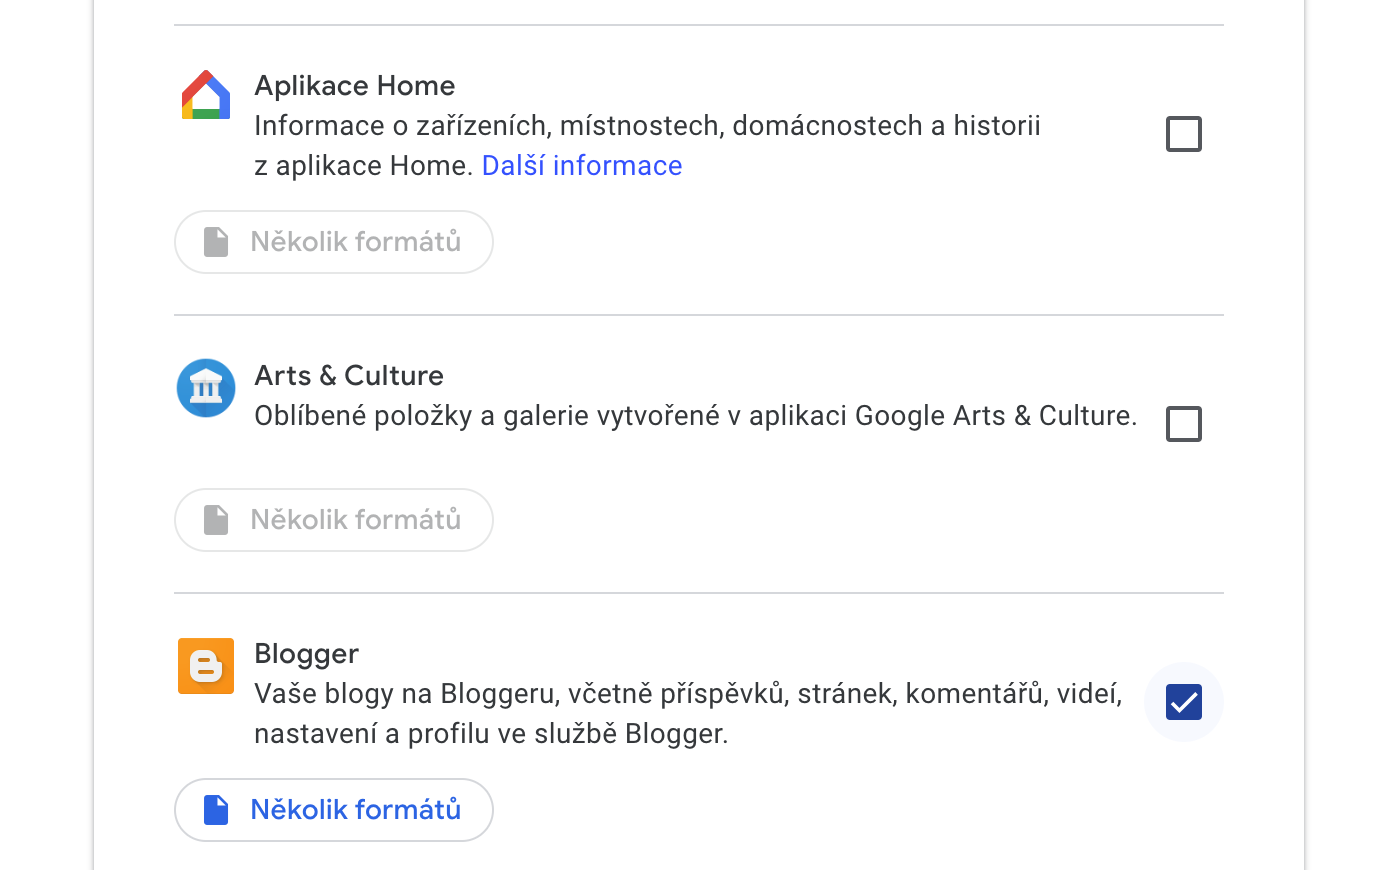
Task: Open Arts & Culture's "Několik formátů" format options
Action: pyautogui.click(x=355, y=520)
